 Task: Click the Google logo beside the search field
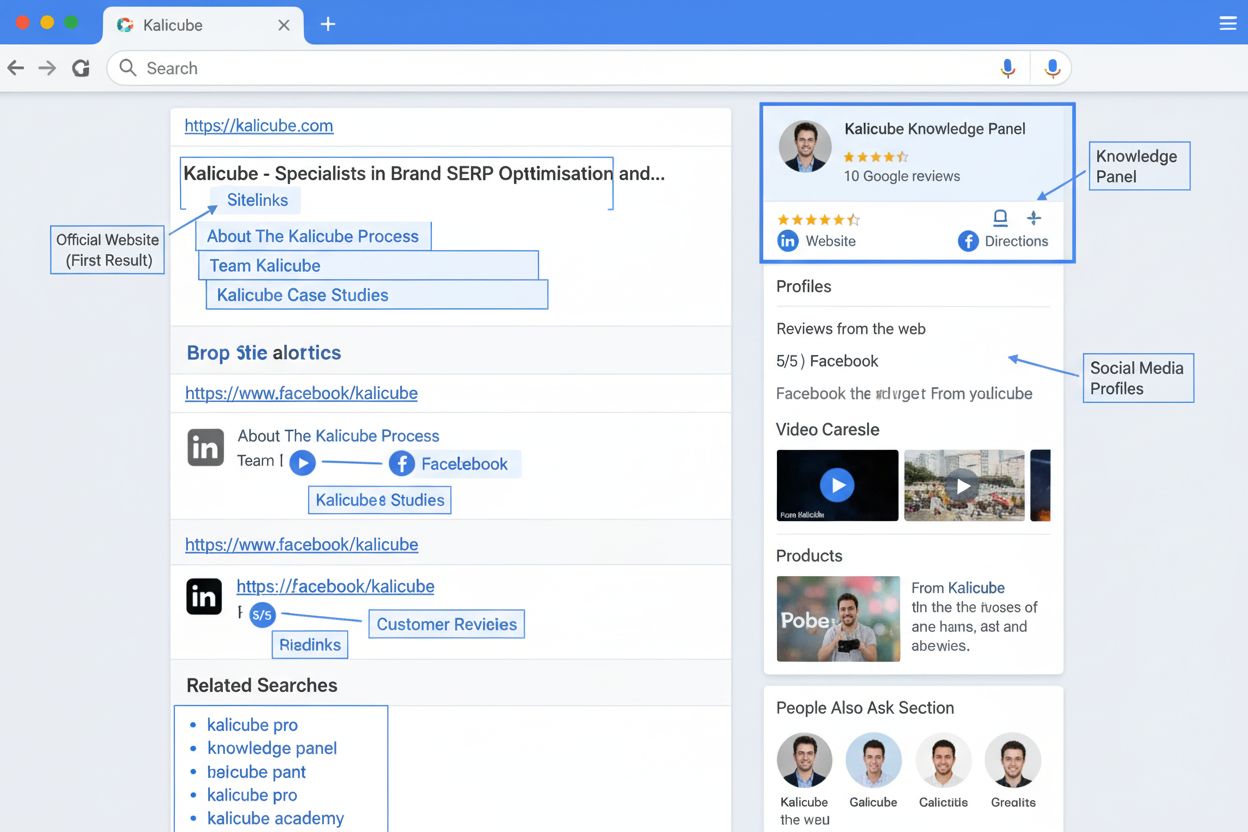pyautogui.click(x=81, y=68)
